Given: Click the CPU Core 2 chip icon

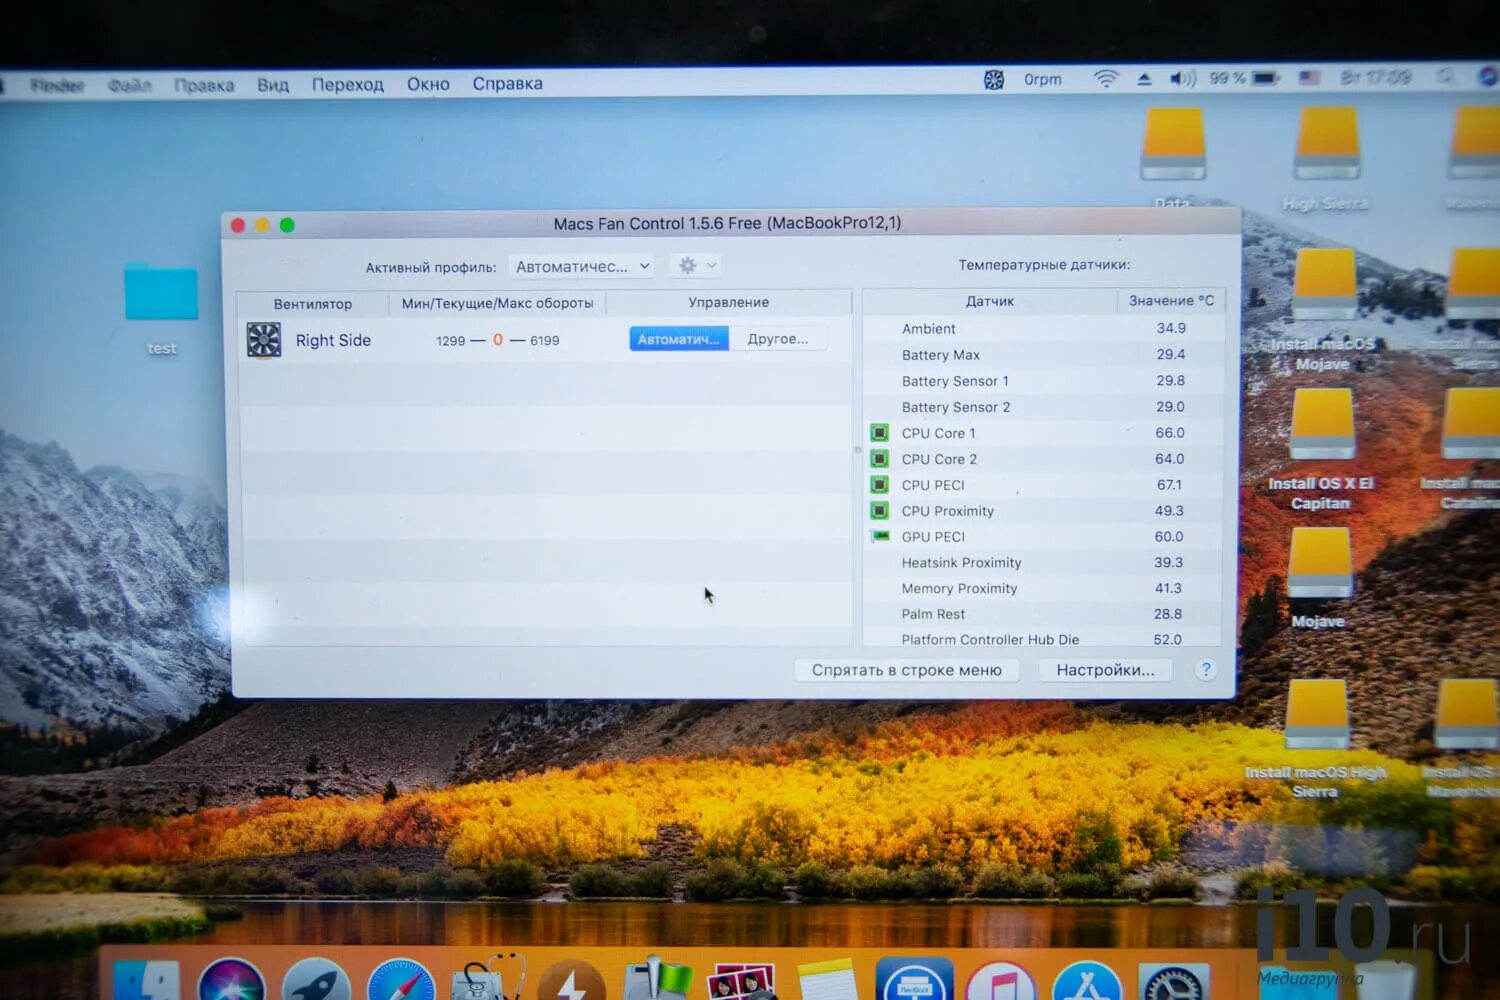Looking at the screenshot, I should pyautogui.click(x=880, y=459).
